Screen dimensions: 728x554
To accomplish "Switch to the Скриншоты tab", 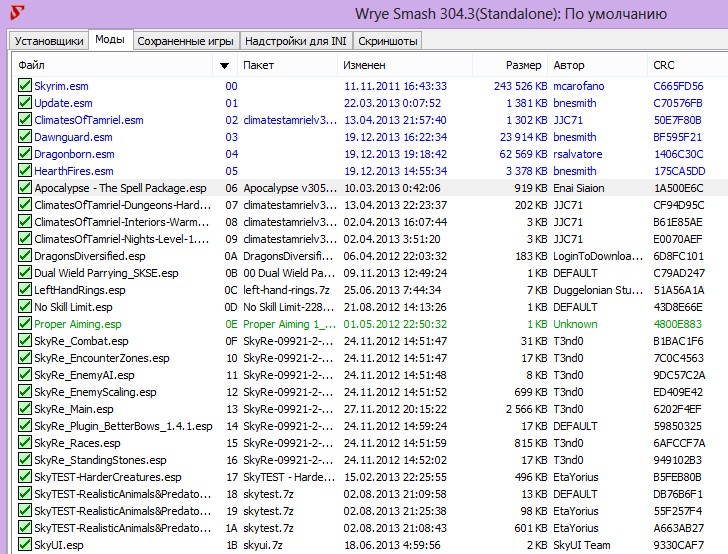I will coord(388,41).
